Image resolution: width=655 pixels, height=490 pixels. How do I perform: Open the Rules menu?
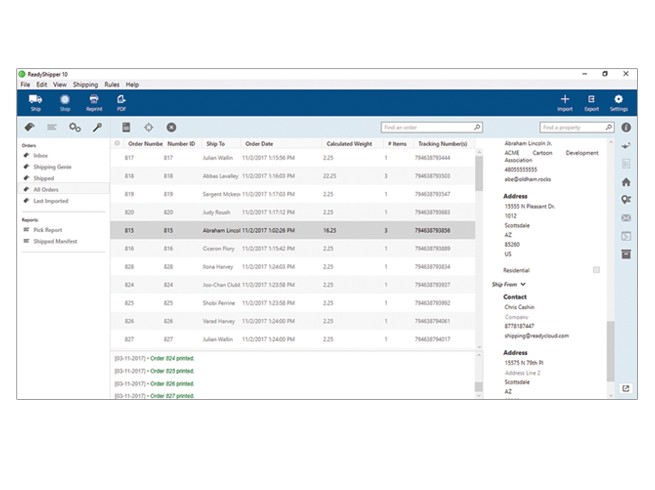click(112, 84)
